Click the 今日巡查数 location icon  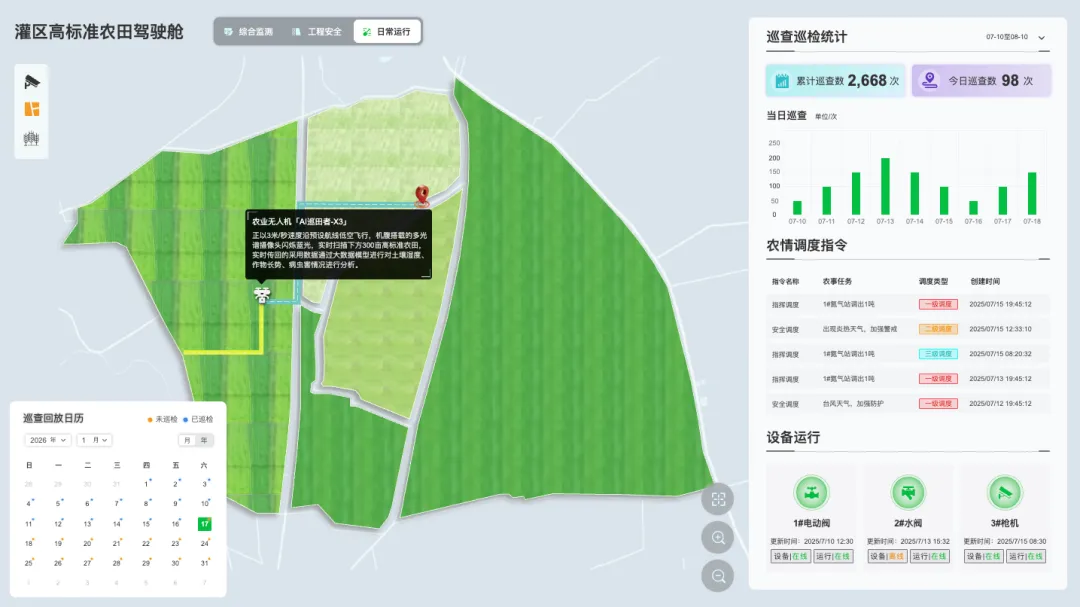click(930, 80)
